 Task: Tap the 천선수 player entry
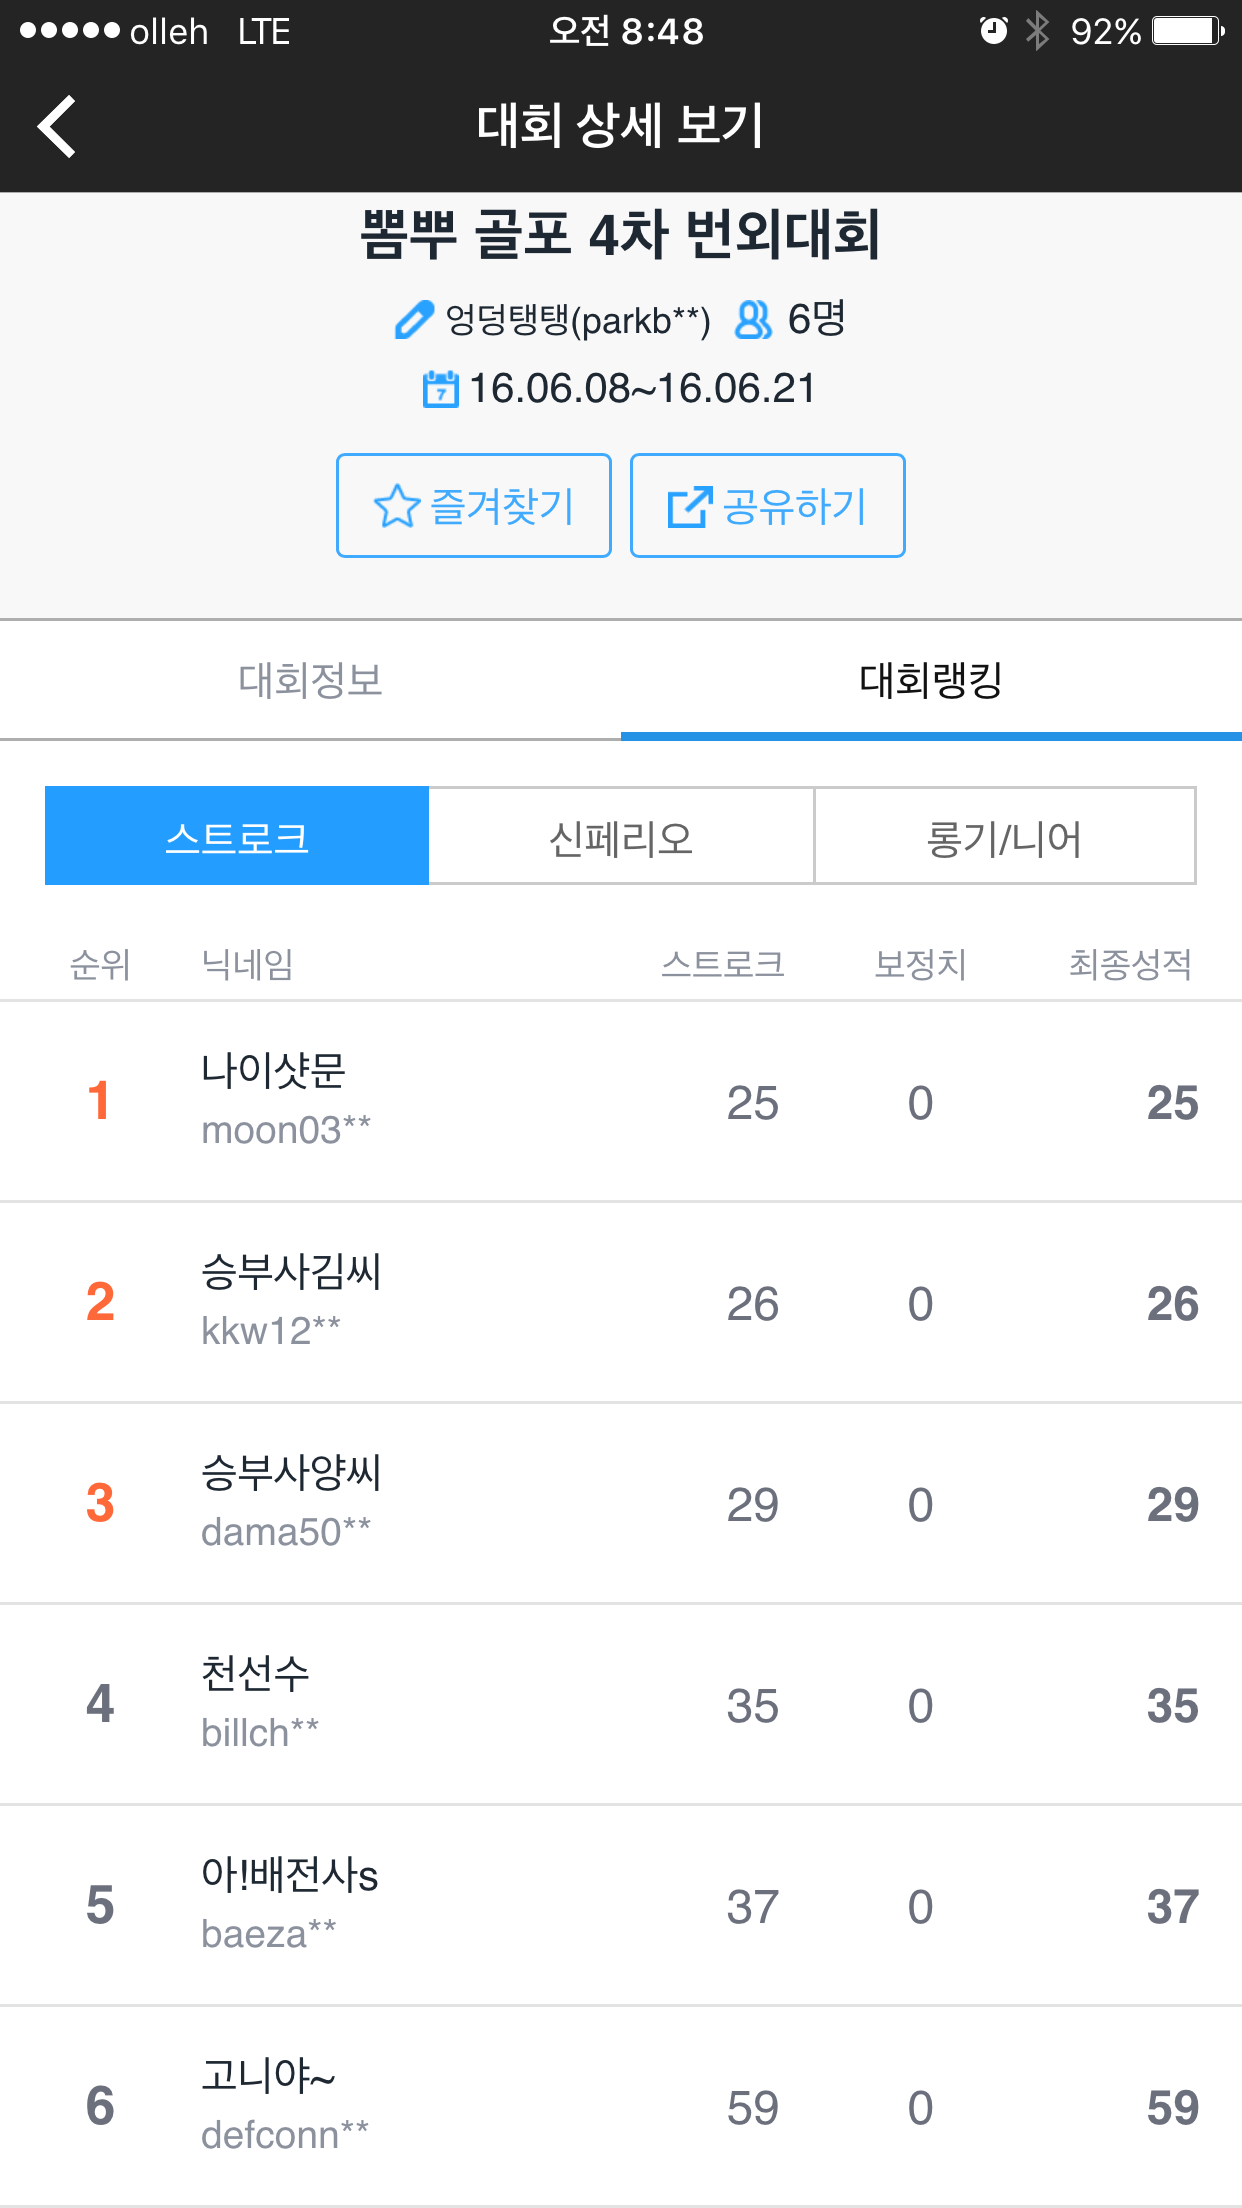point(620,1704)
